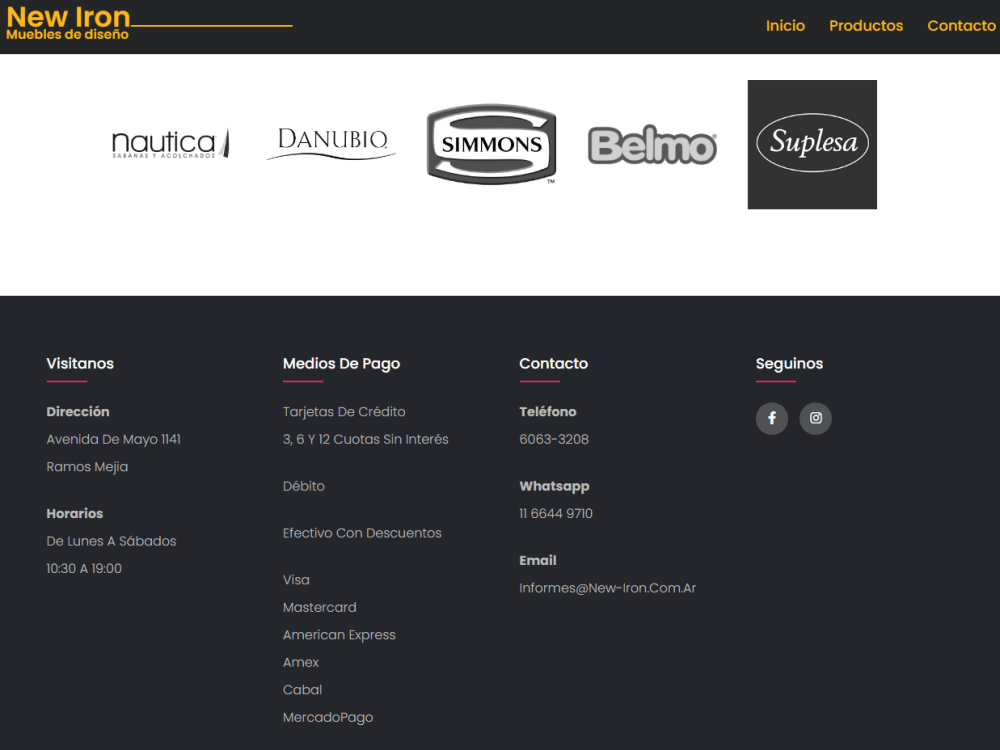1000x750 pixels.
Task: Click the New Iron site logo
Action: (68, 25)
